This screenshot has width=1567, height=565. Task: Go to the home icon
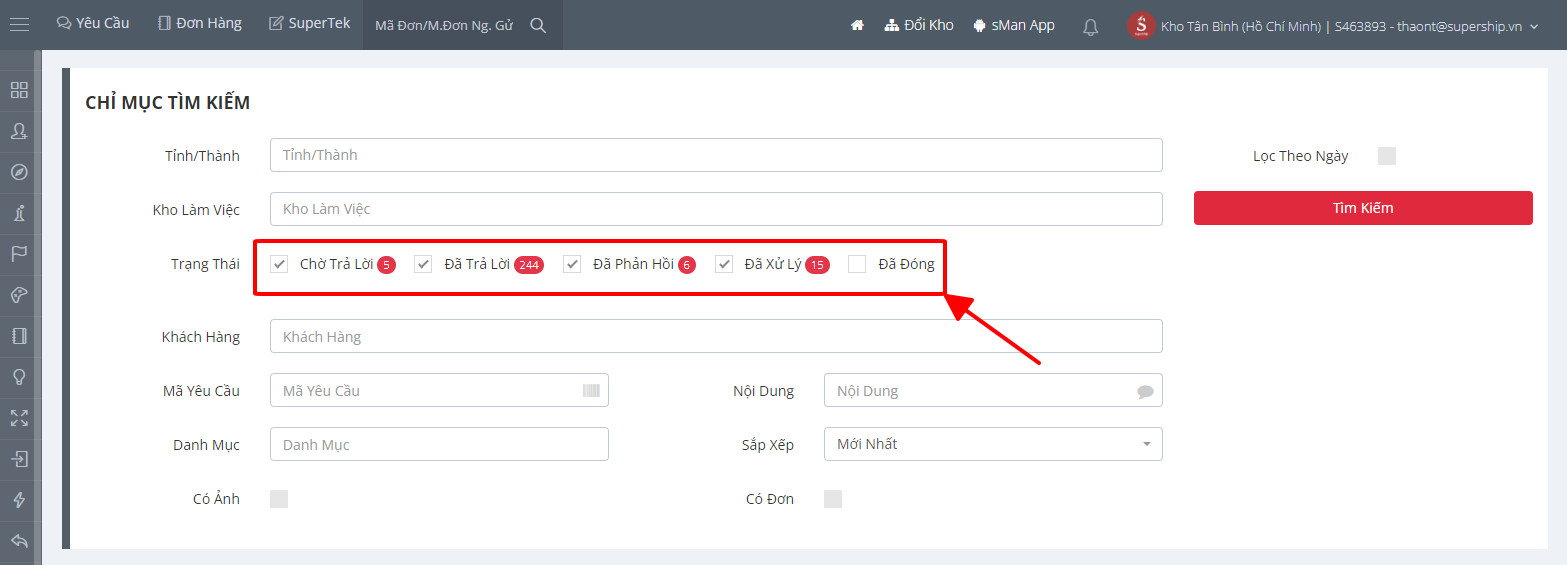pos(857,25)
